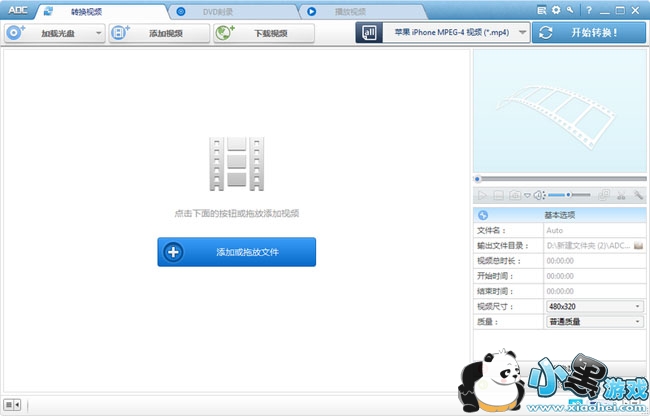Click the 'all' profile category icon
This screenshot has width=650, height=416.
click(369, 33)
